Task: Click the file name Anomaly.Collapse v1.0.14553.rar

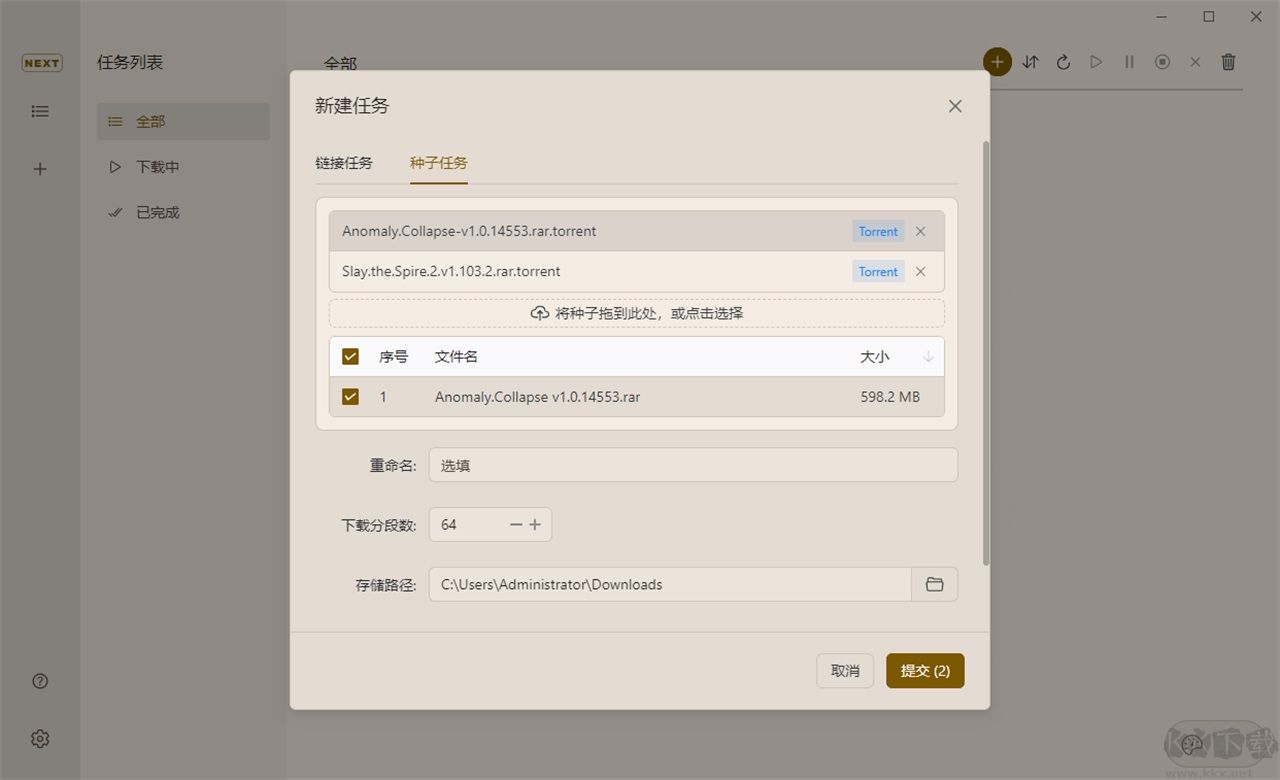Action: point(537,396)
